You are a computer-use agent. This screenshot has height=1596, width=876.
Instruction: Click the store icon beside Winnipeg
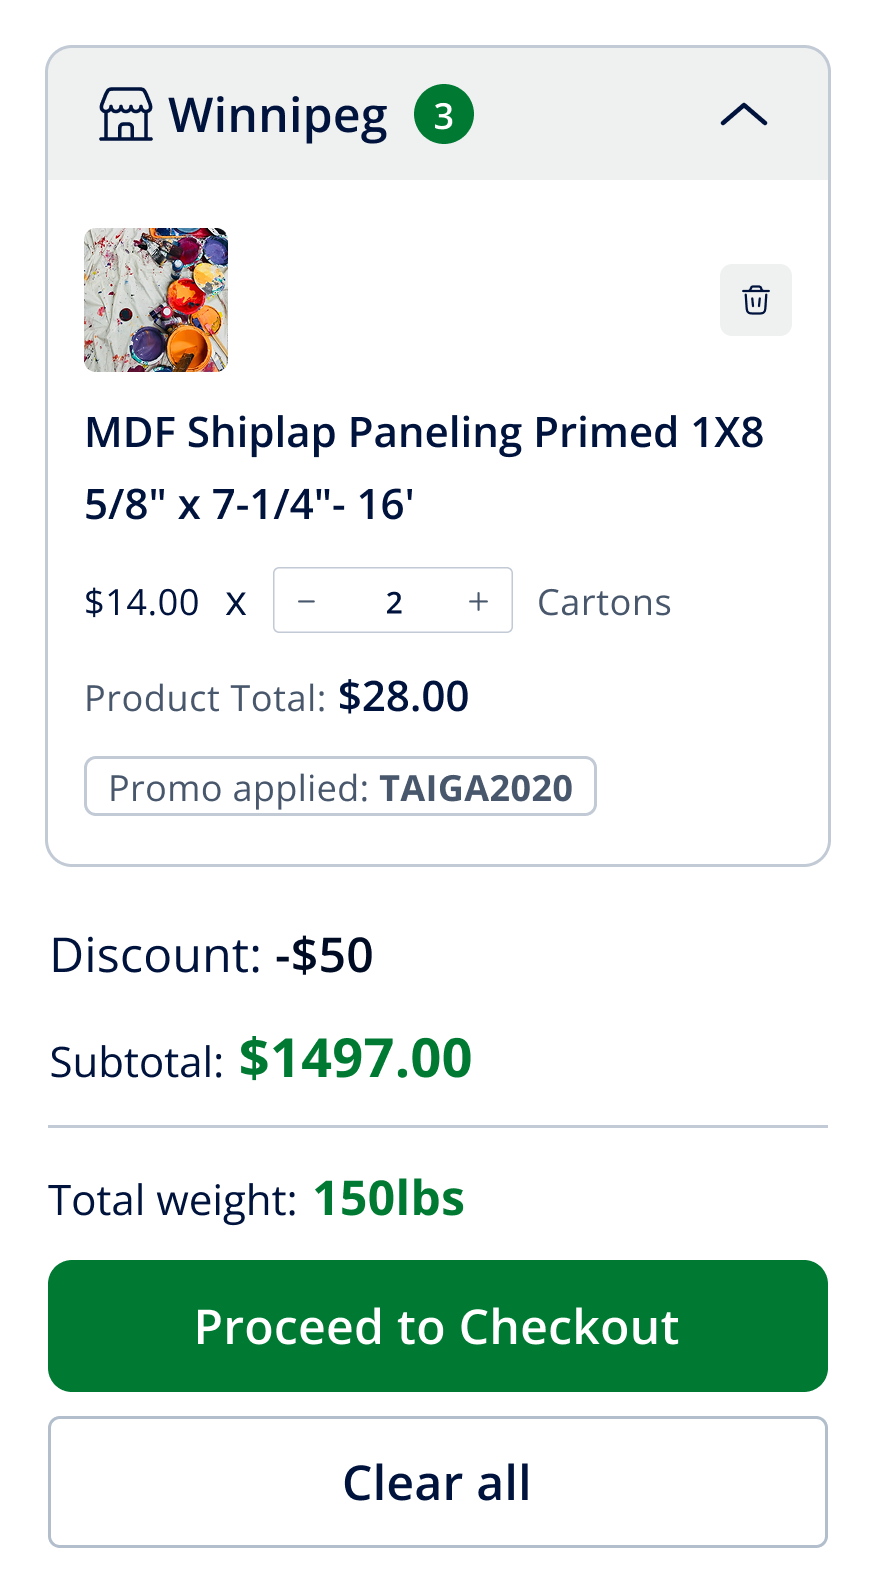(x=126, y=115)
